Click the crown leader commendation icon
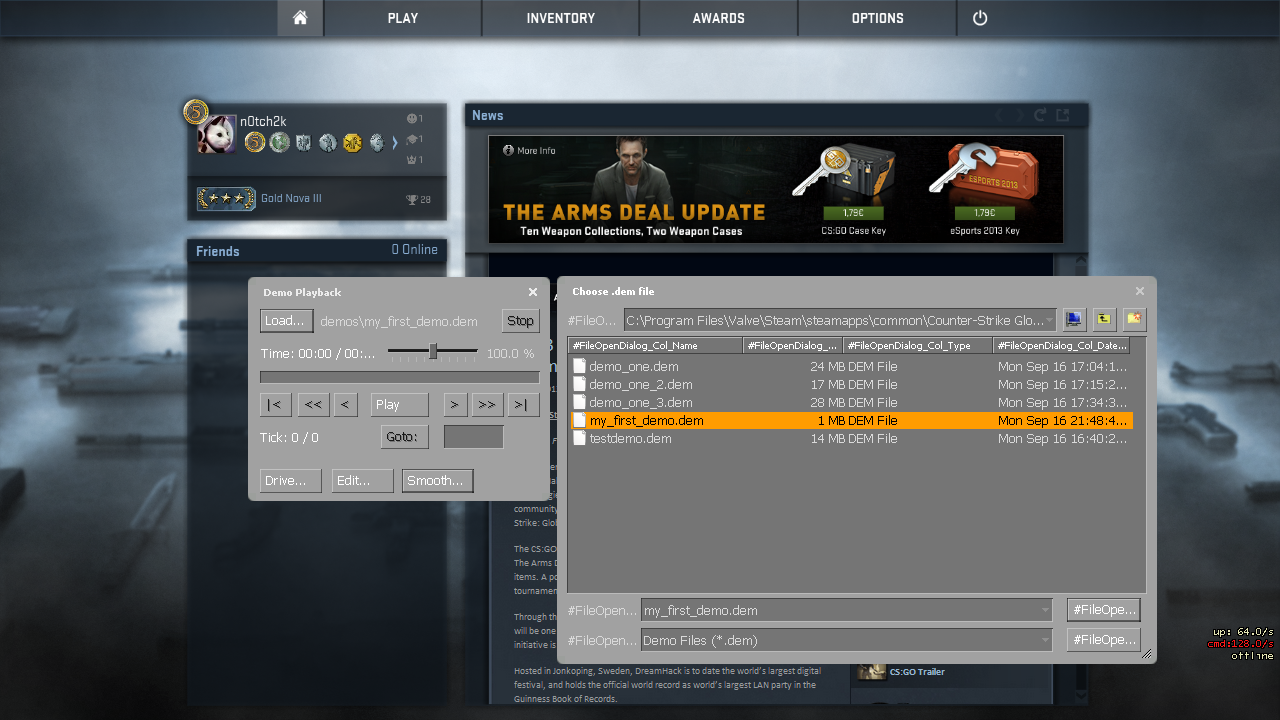 pos(412,160)
